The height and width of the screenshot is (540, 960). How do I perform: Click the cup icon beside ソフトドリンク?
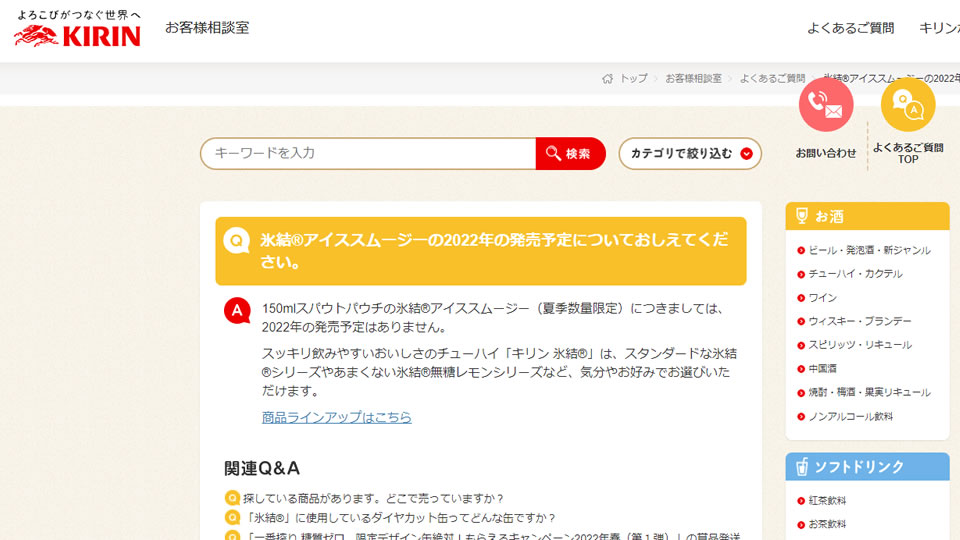pyautogui.click(x=801, y=467)
